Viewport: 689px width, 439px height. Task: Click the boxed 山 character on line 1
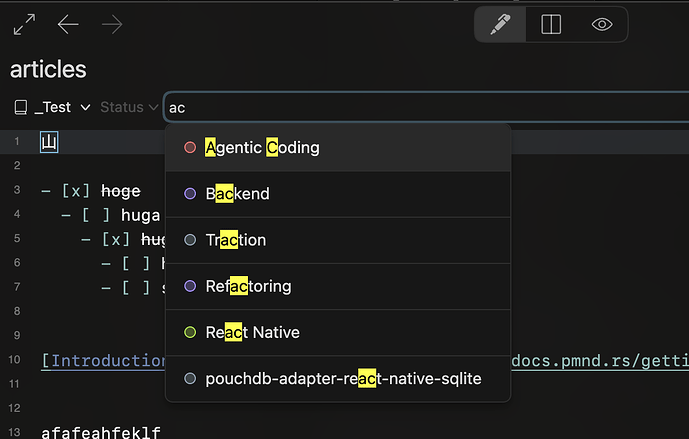click(49, 142)
